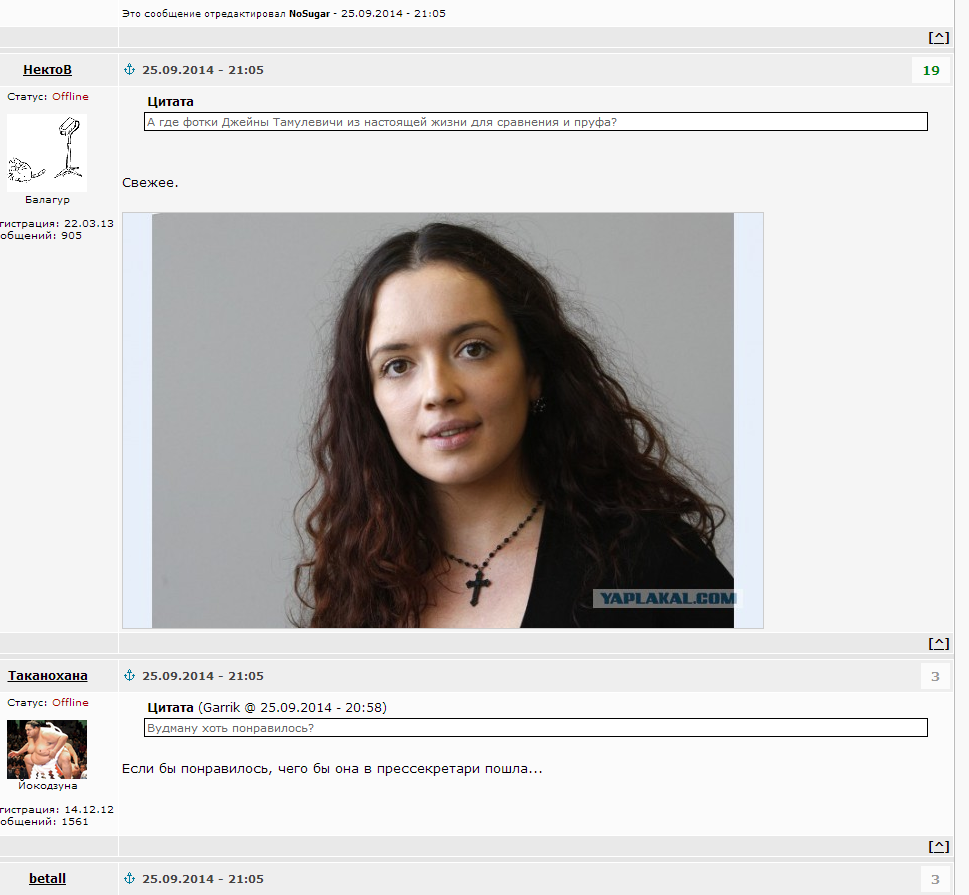Image resolution: width=969 pixels, height=895 pixels.
Task: Click Offline status under Таканохана
Action: pyautogui.click(x=70, y=702)
